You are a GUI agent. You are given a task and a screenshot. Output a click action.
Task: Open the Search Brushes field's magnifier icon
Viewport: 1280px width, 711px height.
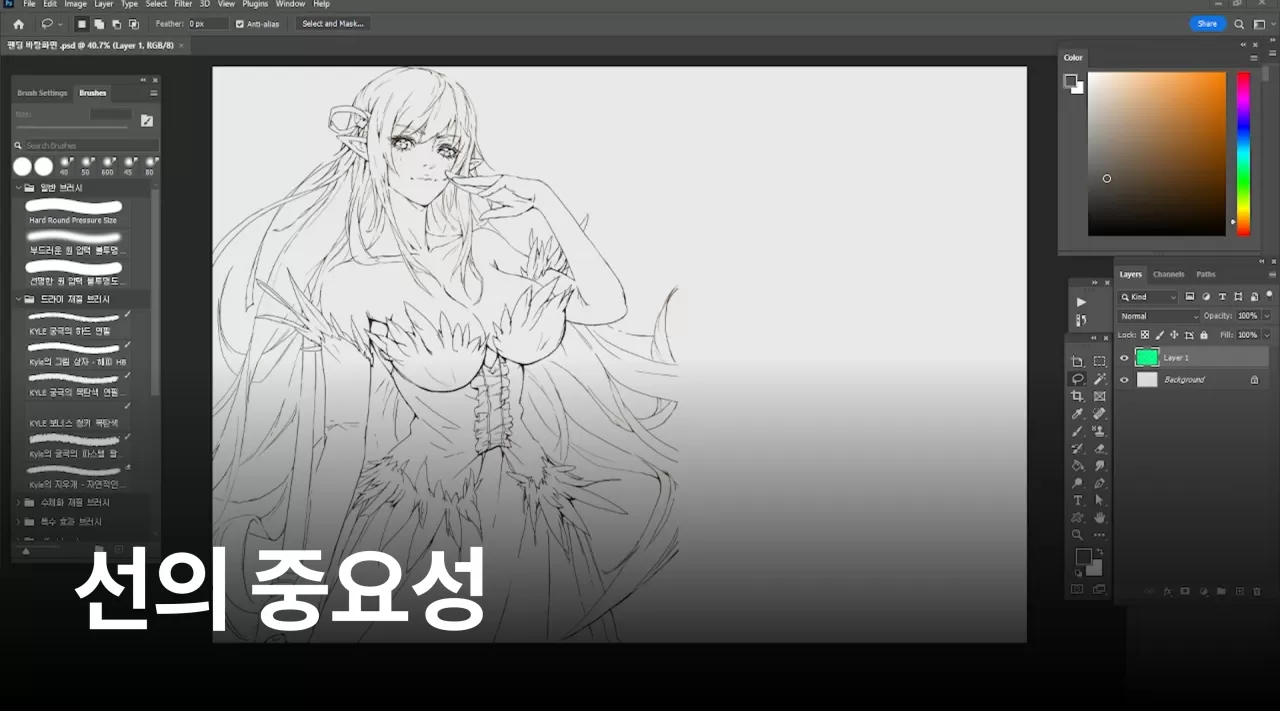click(x=20, y=144)
